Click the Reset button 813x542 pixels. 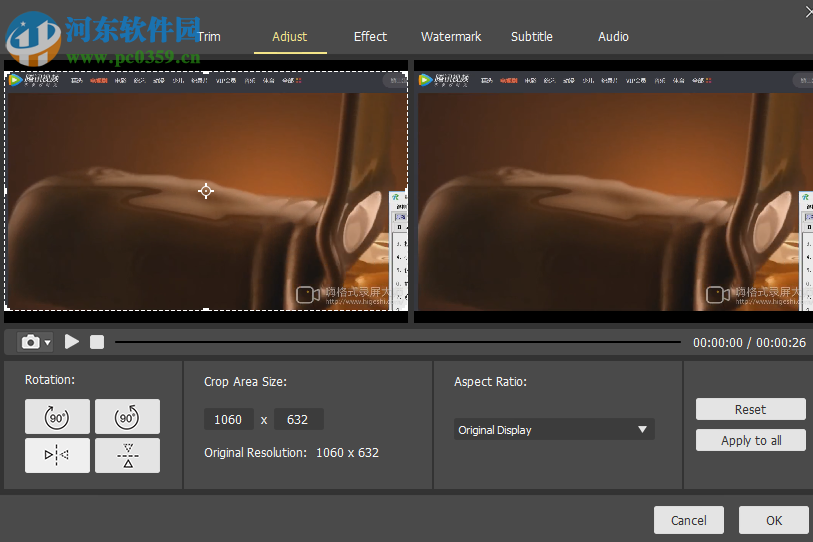tap(750, 409)
